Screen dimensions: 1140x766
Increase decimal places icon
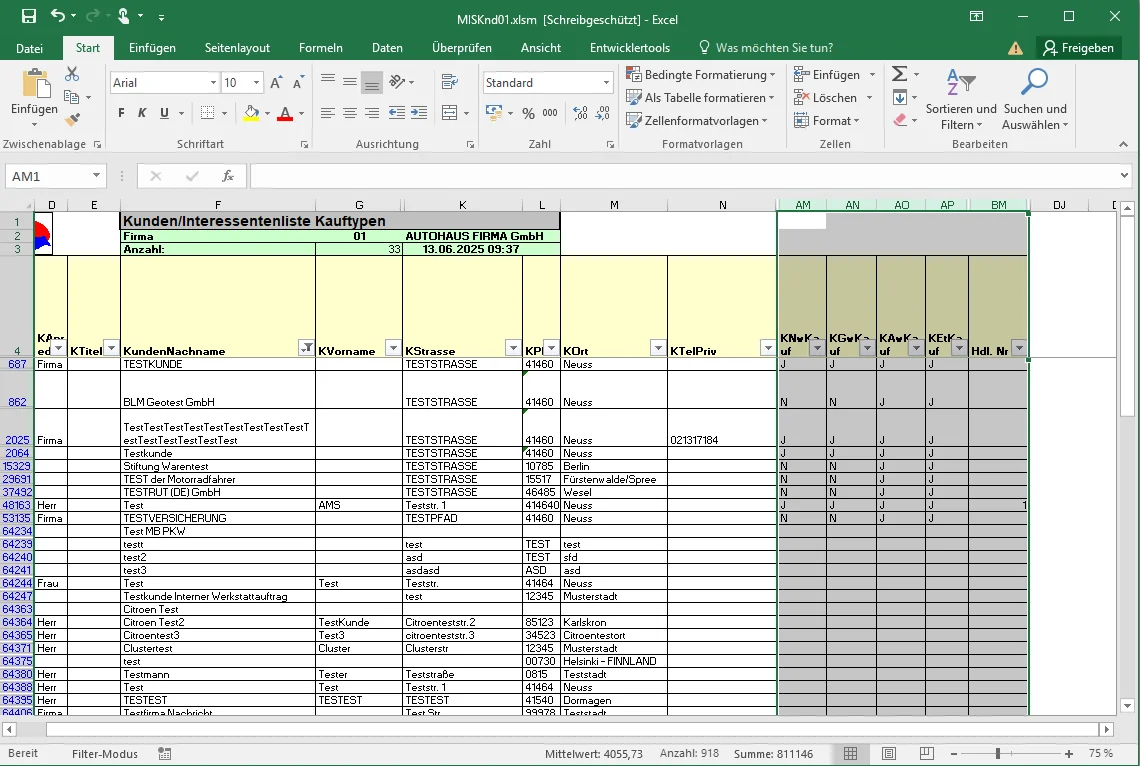coord(580,113)
